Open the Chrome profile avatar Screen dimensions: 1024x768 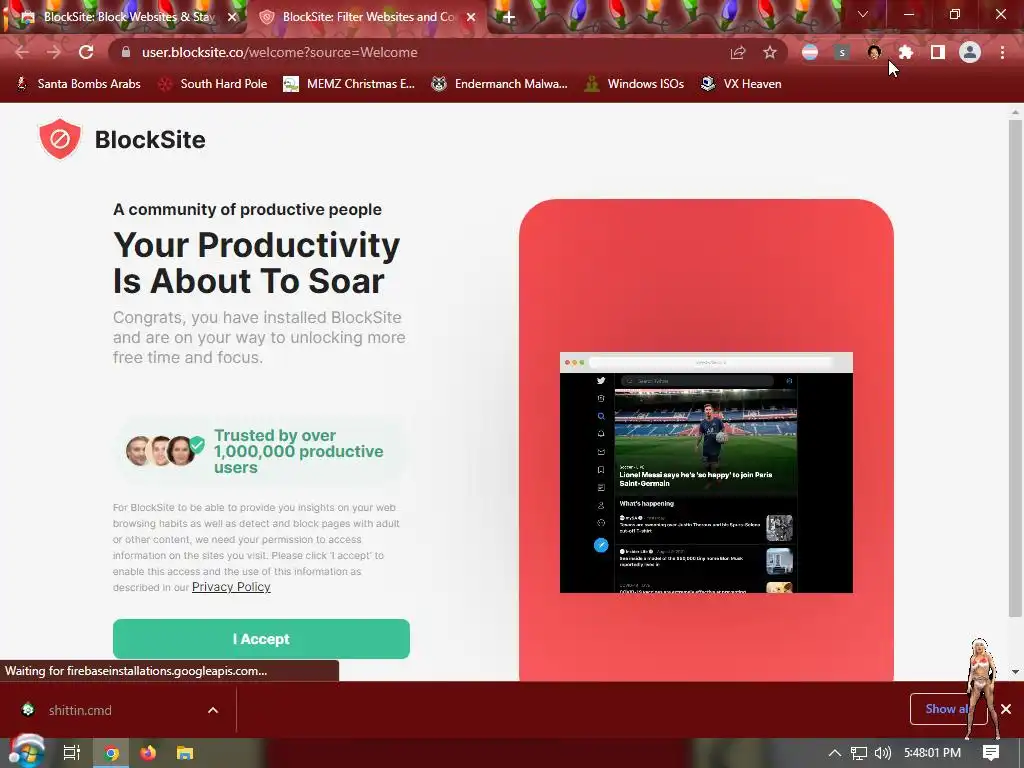click(x=970, y=52)
